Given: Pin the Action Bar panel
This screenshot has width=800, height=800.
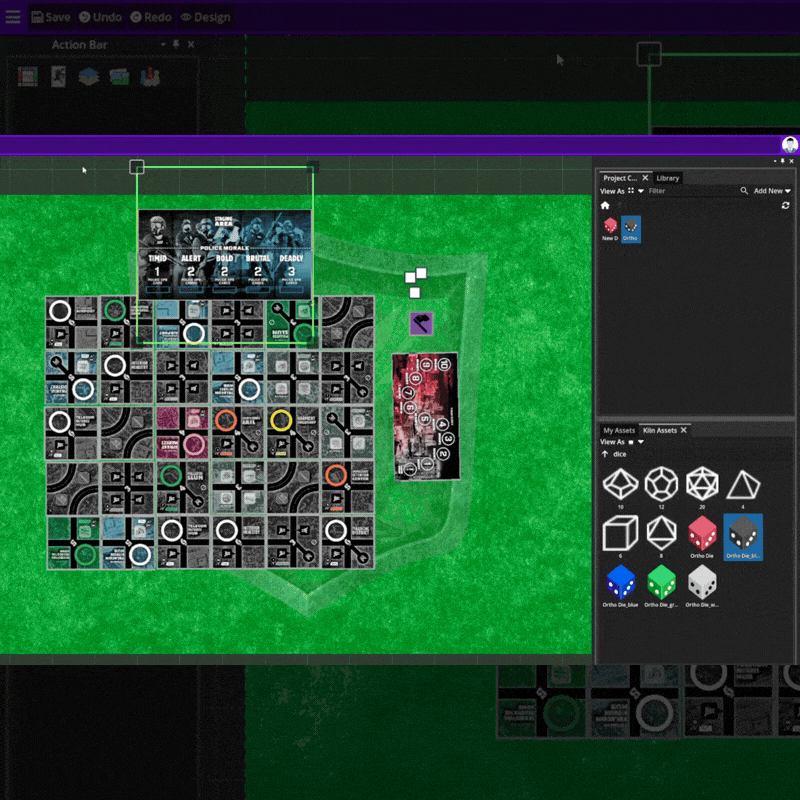Looking at the screenshot, I should click(176, 45).
